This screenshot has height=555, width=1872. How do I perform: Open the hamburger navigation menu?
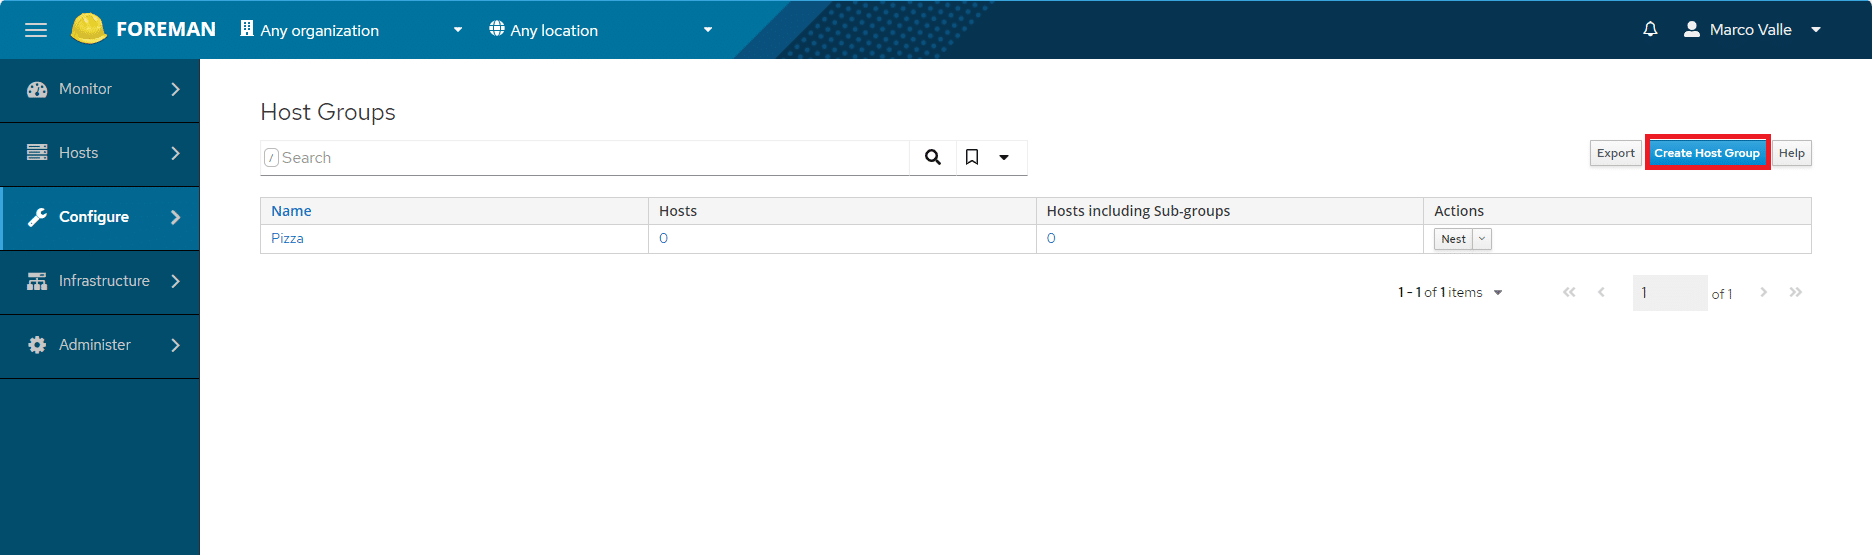(x=36, y=30)
